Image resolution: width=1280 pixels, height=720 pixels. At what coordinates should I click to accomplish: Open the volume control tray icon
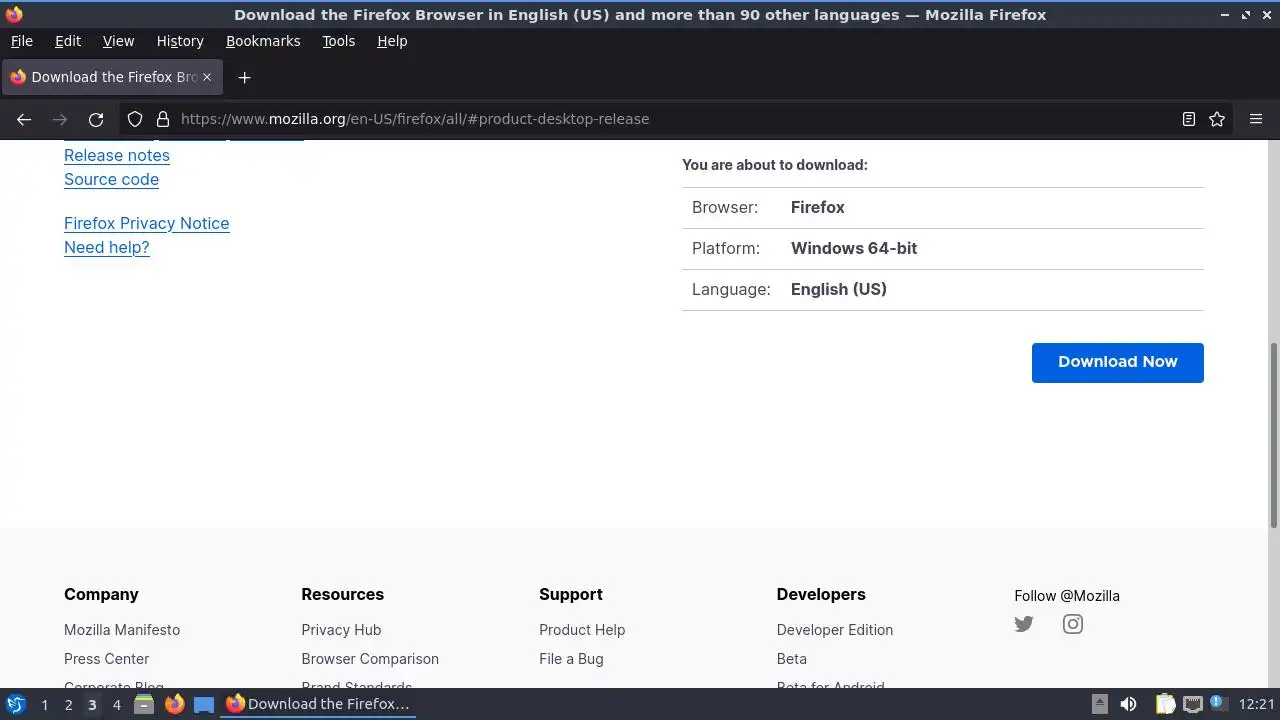point(1129,704)
